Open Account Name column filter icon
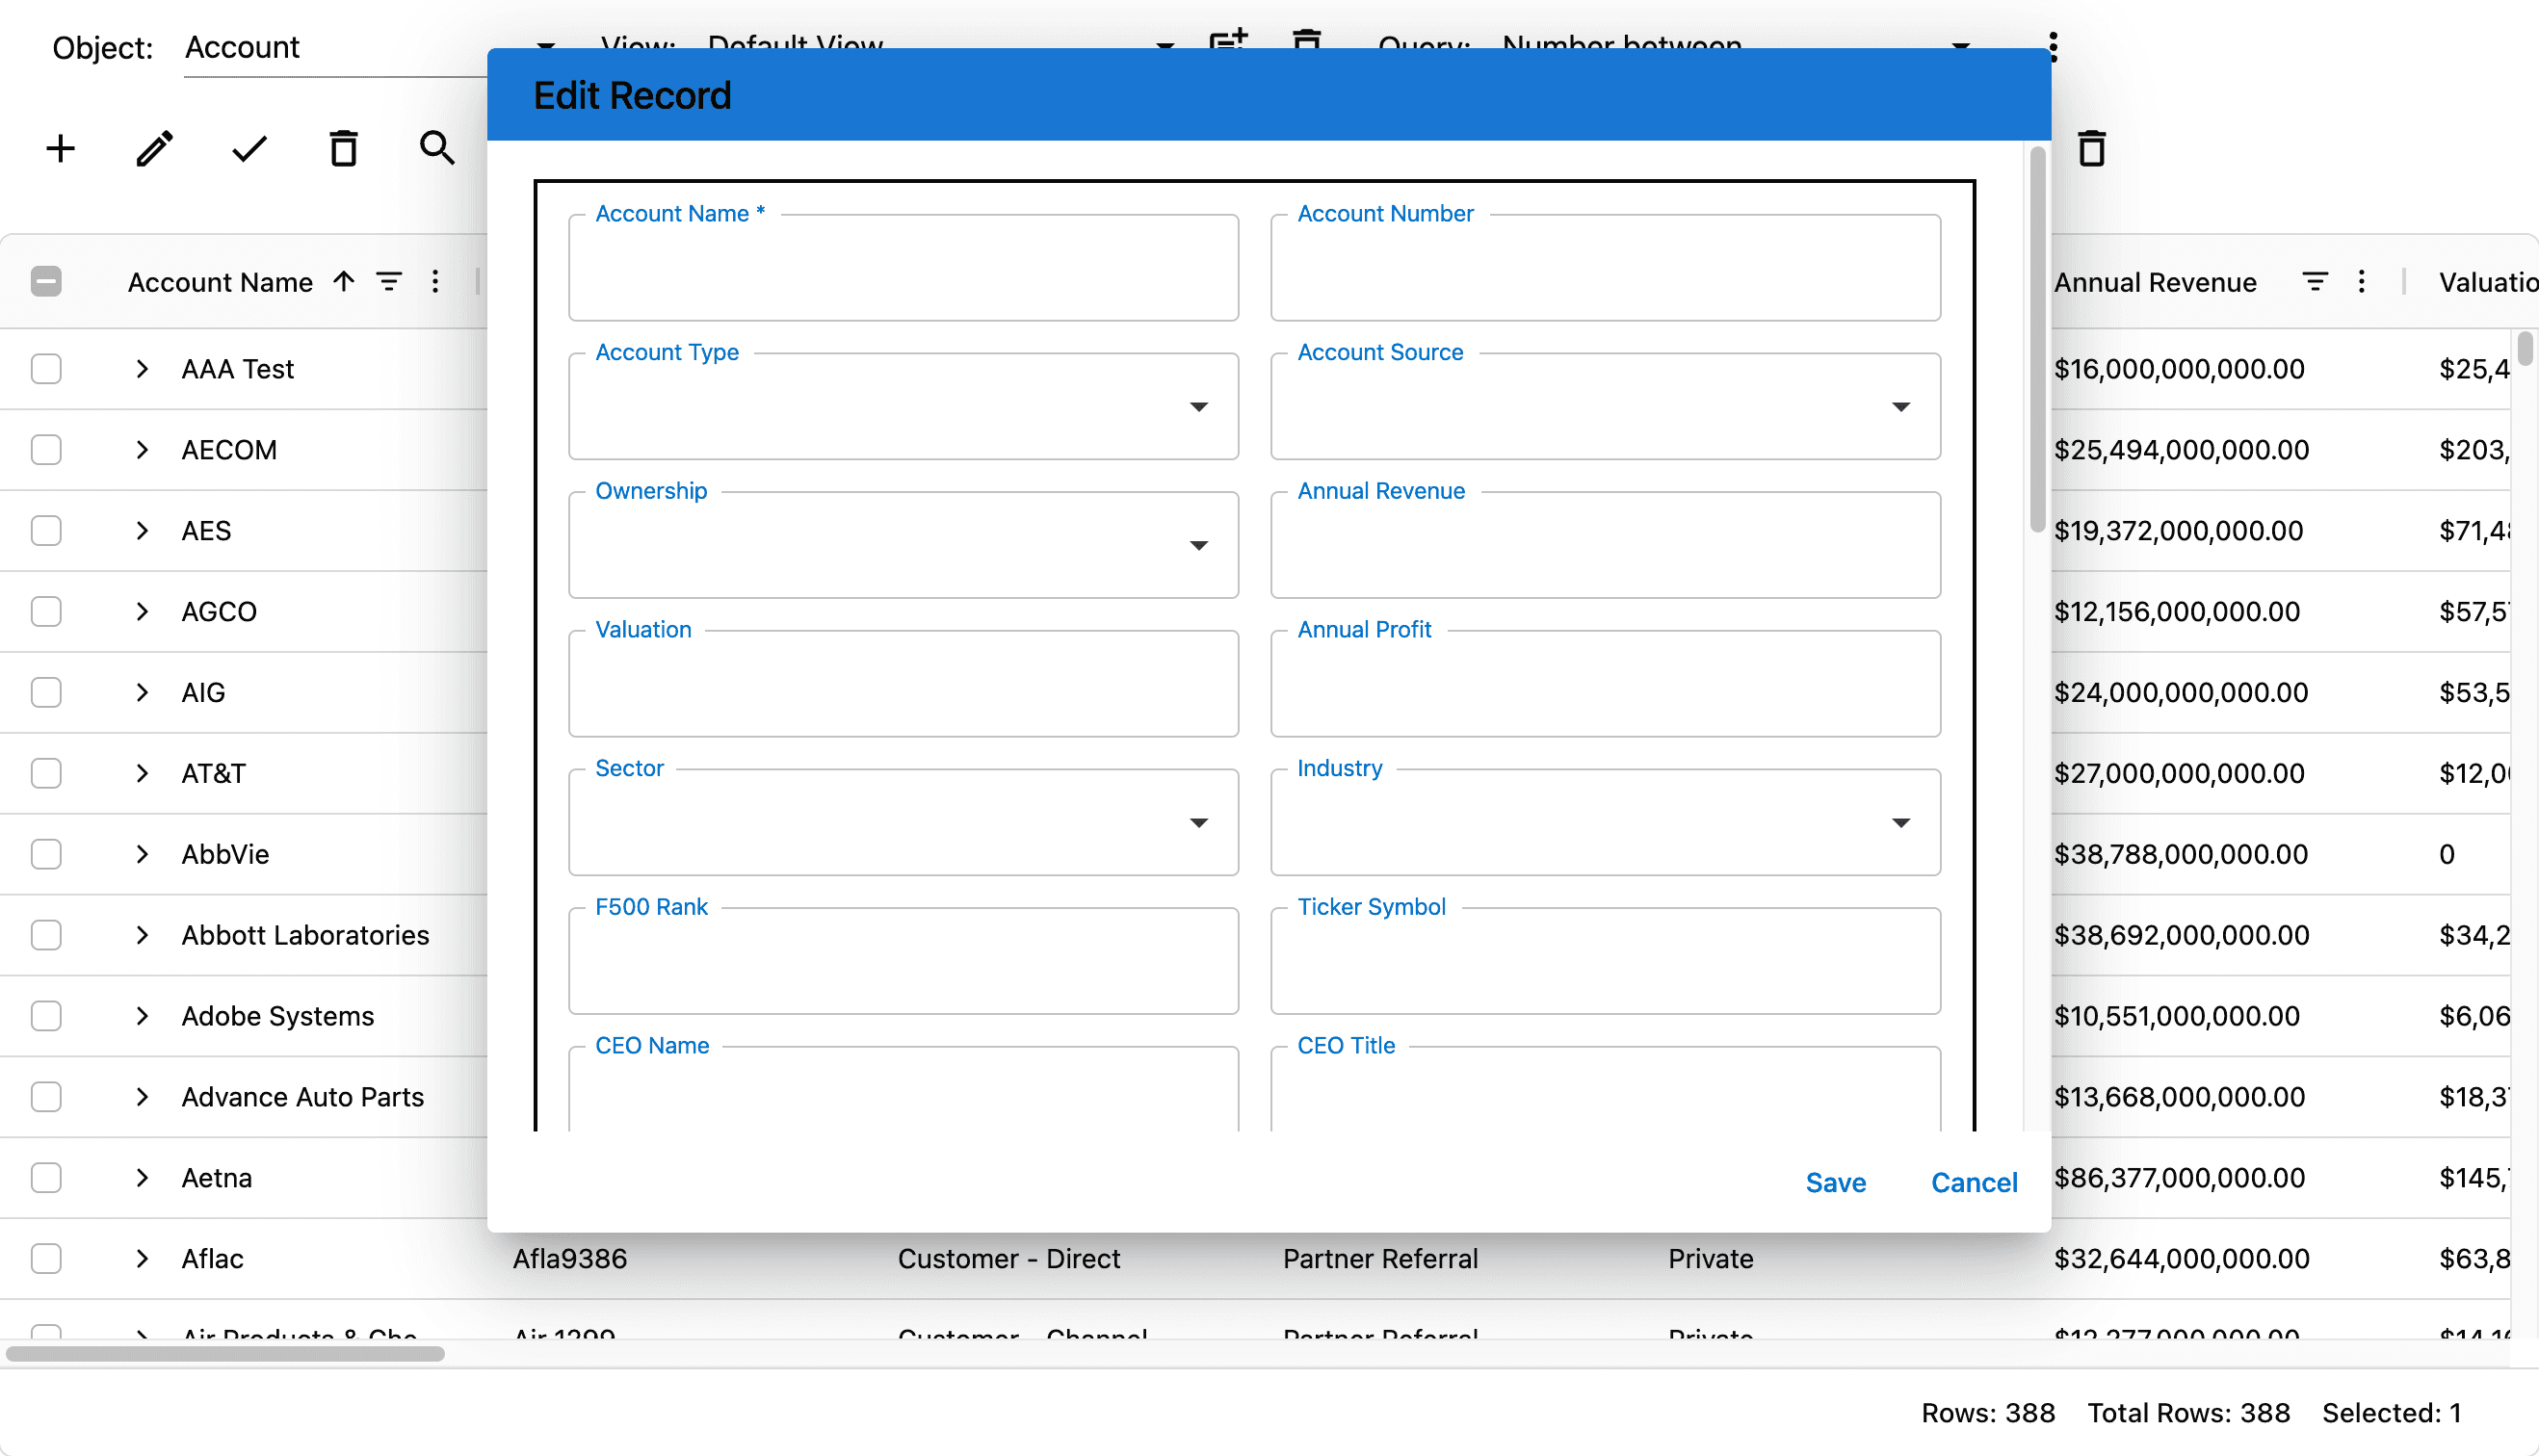Image resolution: width=2539 pixels, height=1456 pixels. coord(389,282)
